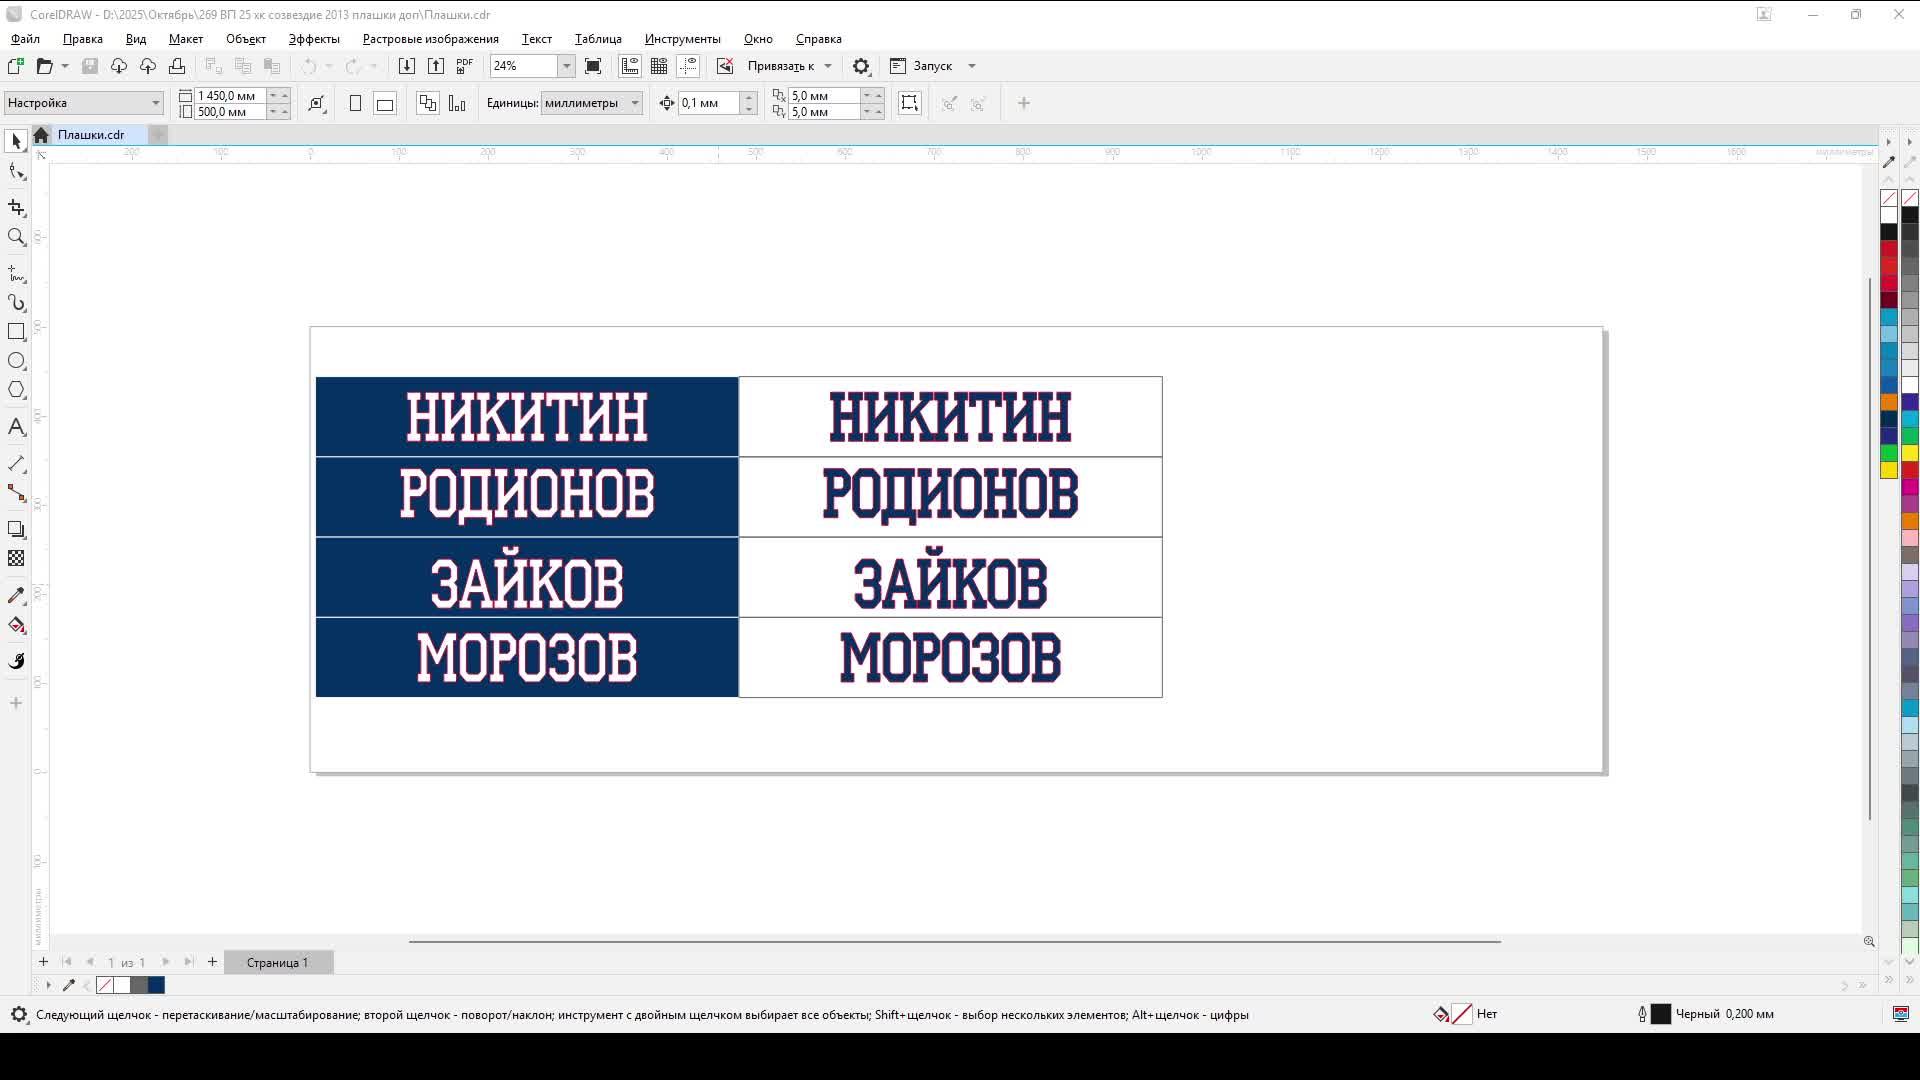Open the Transparency tool
This screenshot has height=1080, width=1920.
click(x=16, y=558)
